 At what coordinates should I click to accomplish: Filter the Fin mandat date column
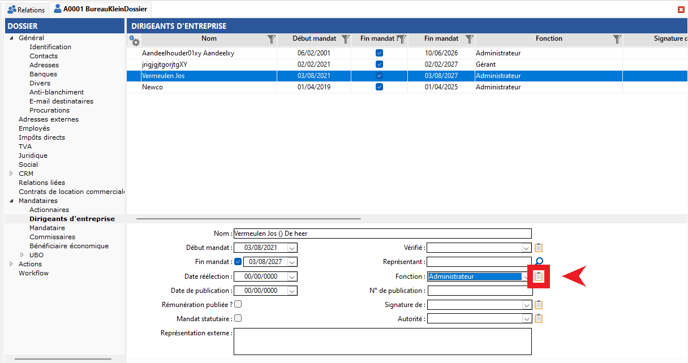coord(469,40)
